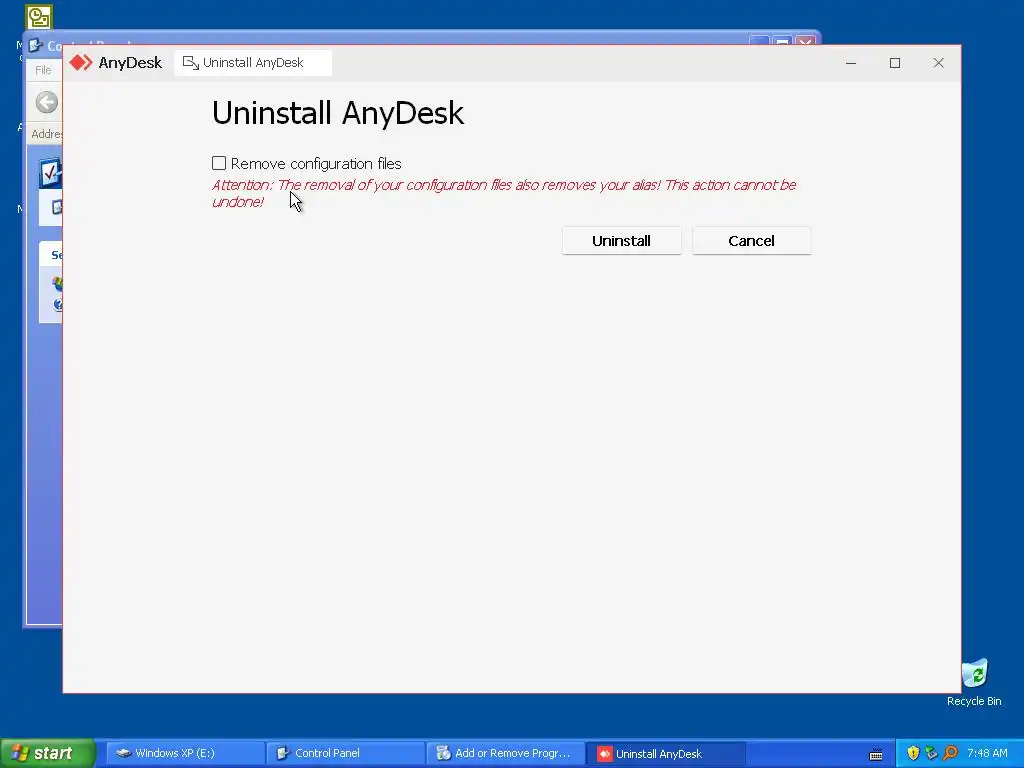Maximize the AnyDesk uninstall window
Viewport: 1024px width, 768px height.
click(x=895, y=63)
